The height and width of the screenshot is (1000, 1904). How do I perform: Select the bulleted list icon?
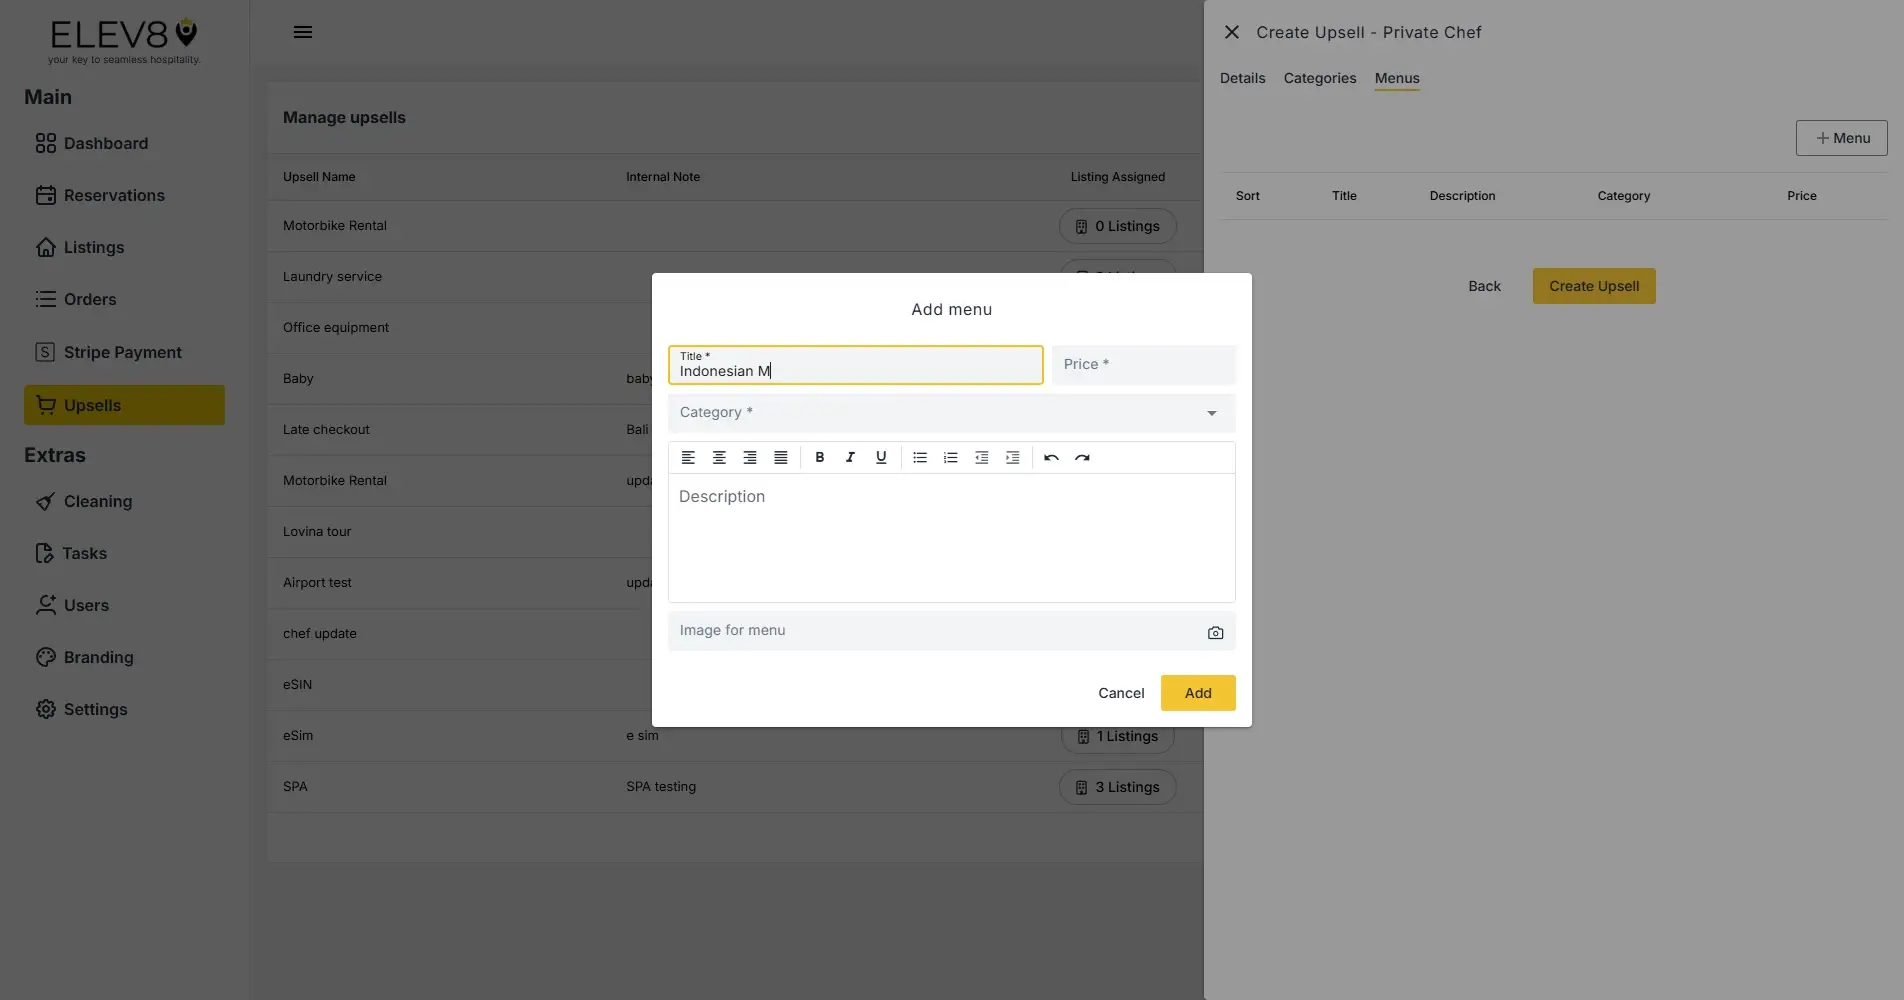[x=919, y=457]
